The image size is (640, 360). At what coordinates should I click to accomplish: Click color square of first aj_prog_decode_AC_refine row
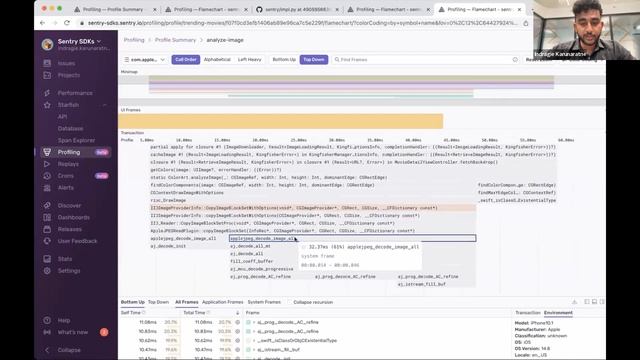248,322
